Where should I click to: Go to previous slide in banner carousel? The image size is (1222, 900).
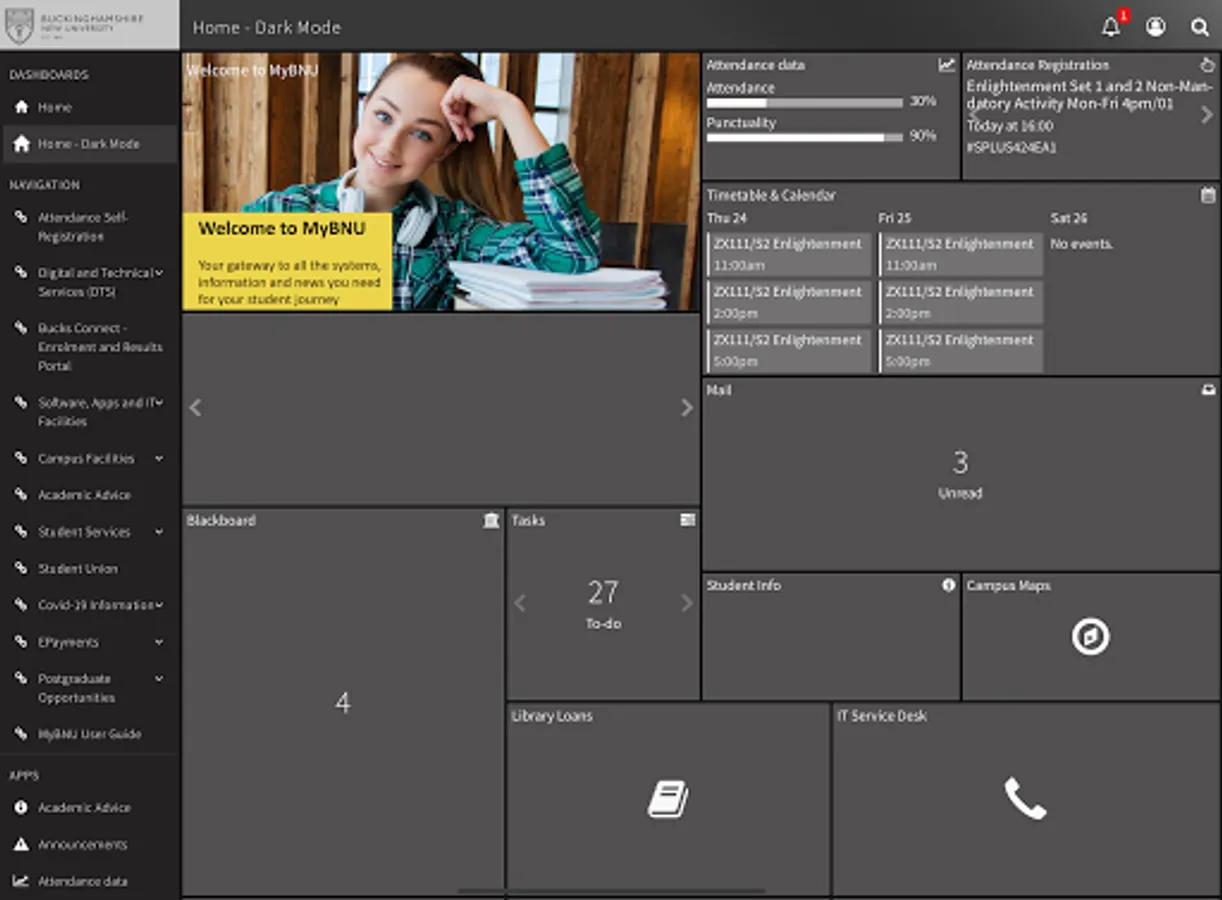click(x=195, y=408)
